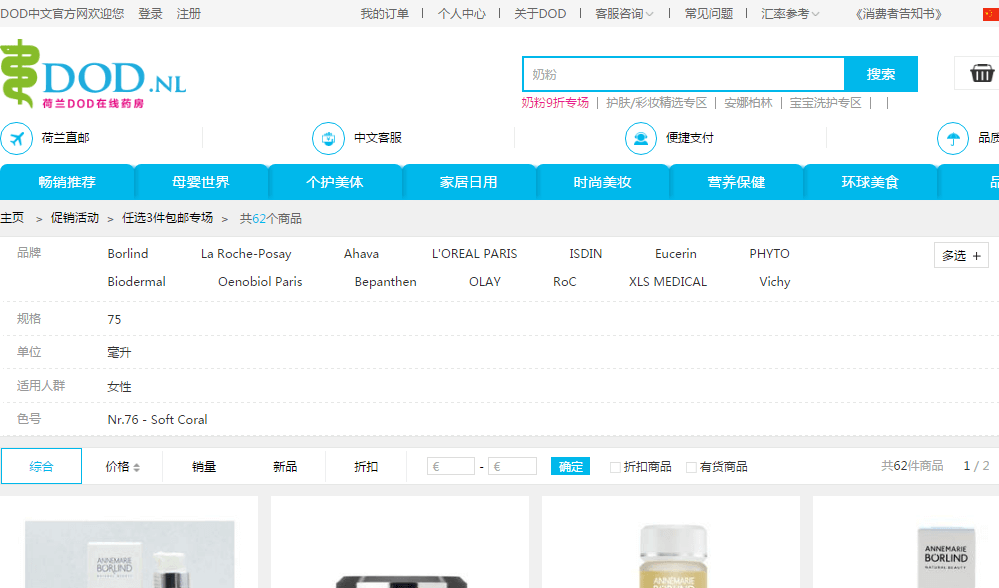Open the shopping basket icon
Viewport: 999px width, 588px height.
point(981,73)
